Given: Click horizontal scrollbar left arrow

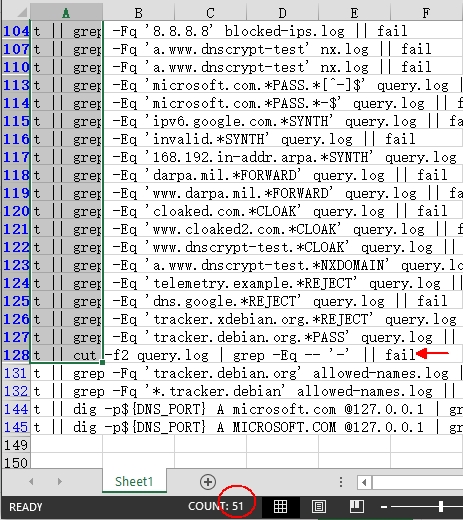Looking at the screenshot, I should click(x=364, y=482).
